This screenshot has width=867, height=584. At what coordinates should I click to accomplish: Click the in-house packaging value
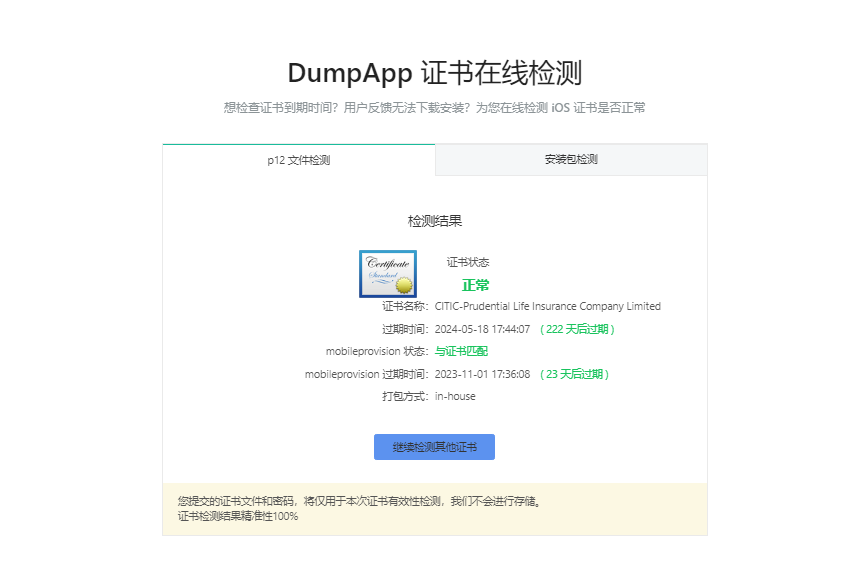455,396
